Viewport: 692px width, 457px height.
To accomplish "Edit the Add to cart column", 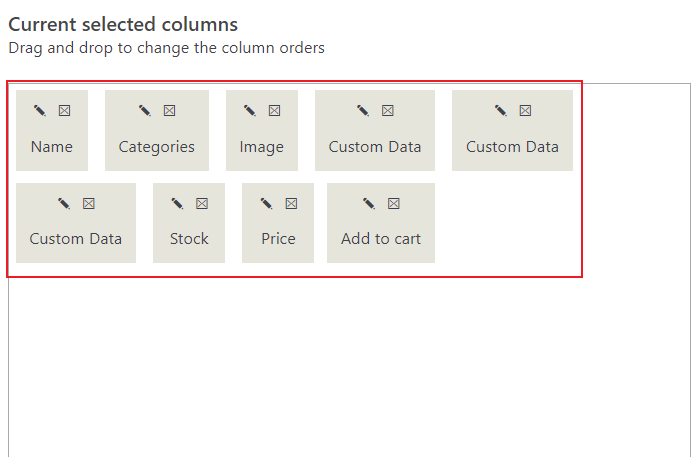I will coord(369,203).
